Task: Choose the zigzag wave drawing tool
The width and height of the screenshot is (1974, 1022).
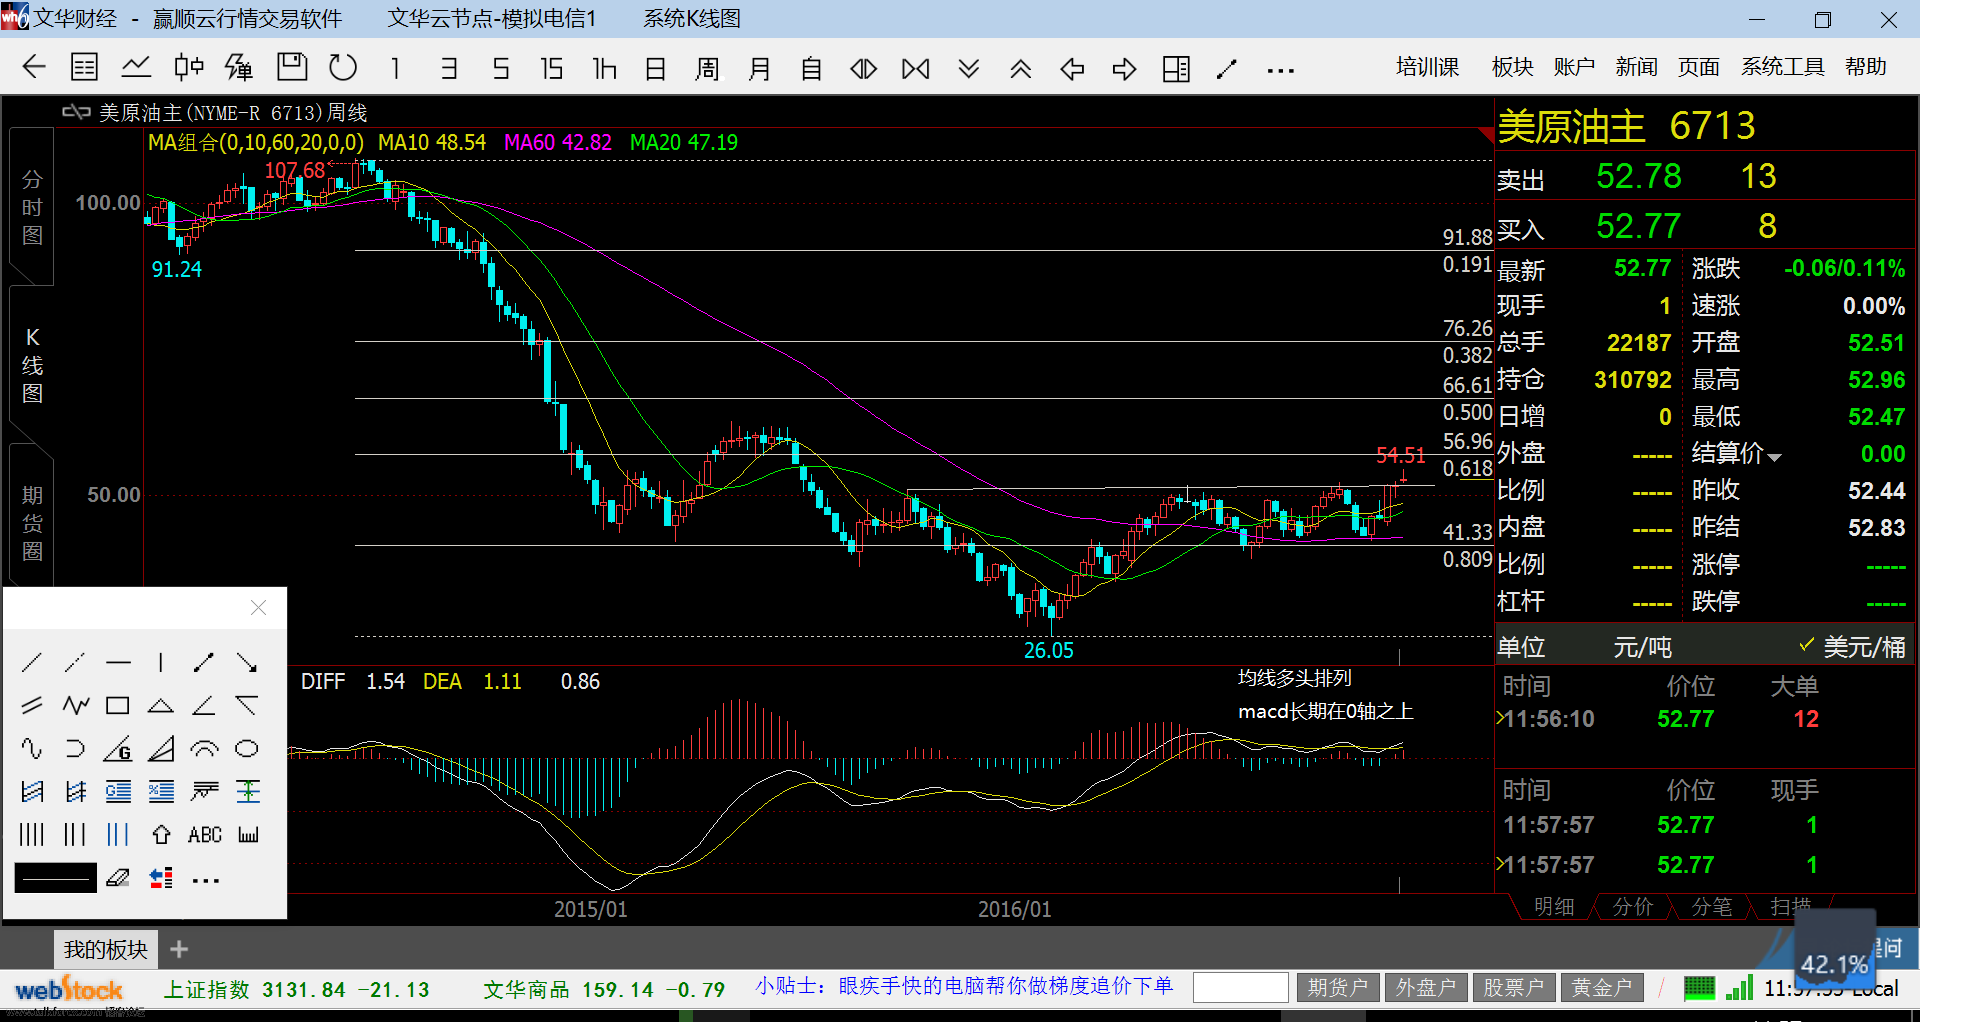Action: coord(75,705)
